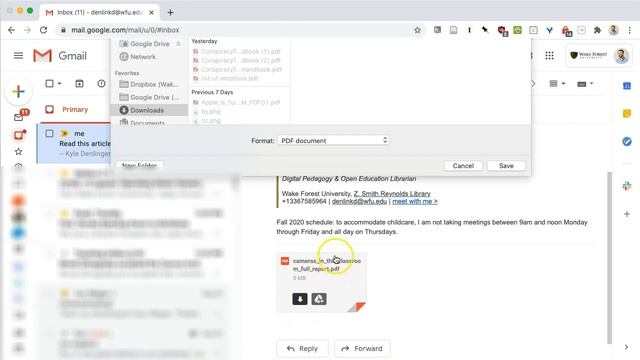
Task: Cancel the save dialog
Action: tap(463, 166)
